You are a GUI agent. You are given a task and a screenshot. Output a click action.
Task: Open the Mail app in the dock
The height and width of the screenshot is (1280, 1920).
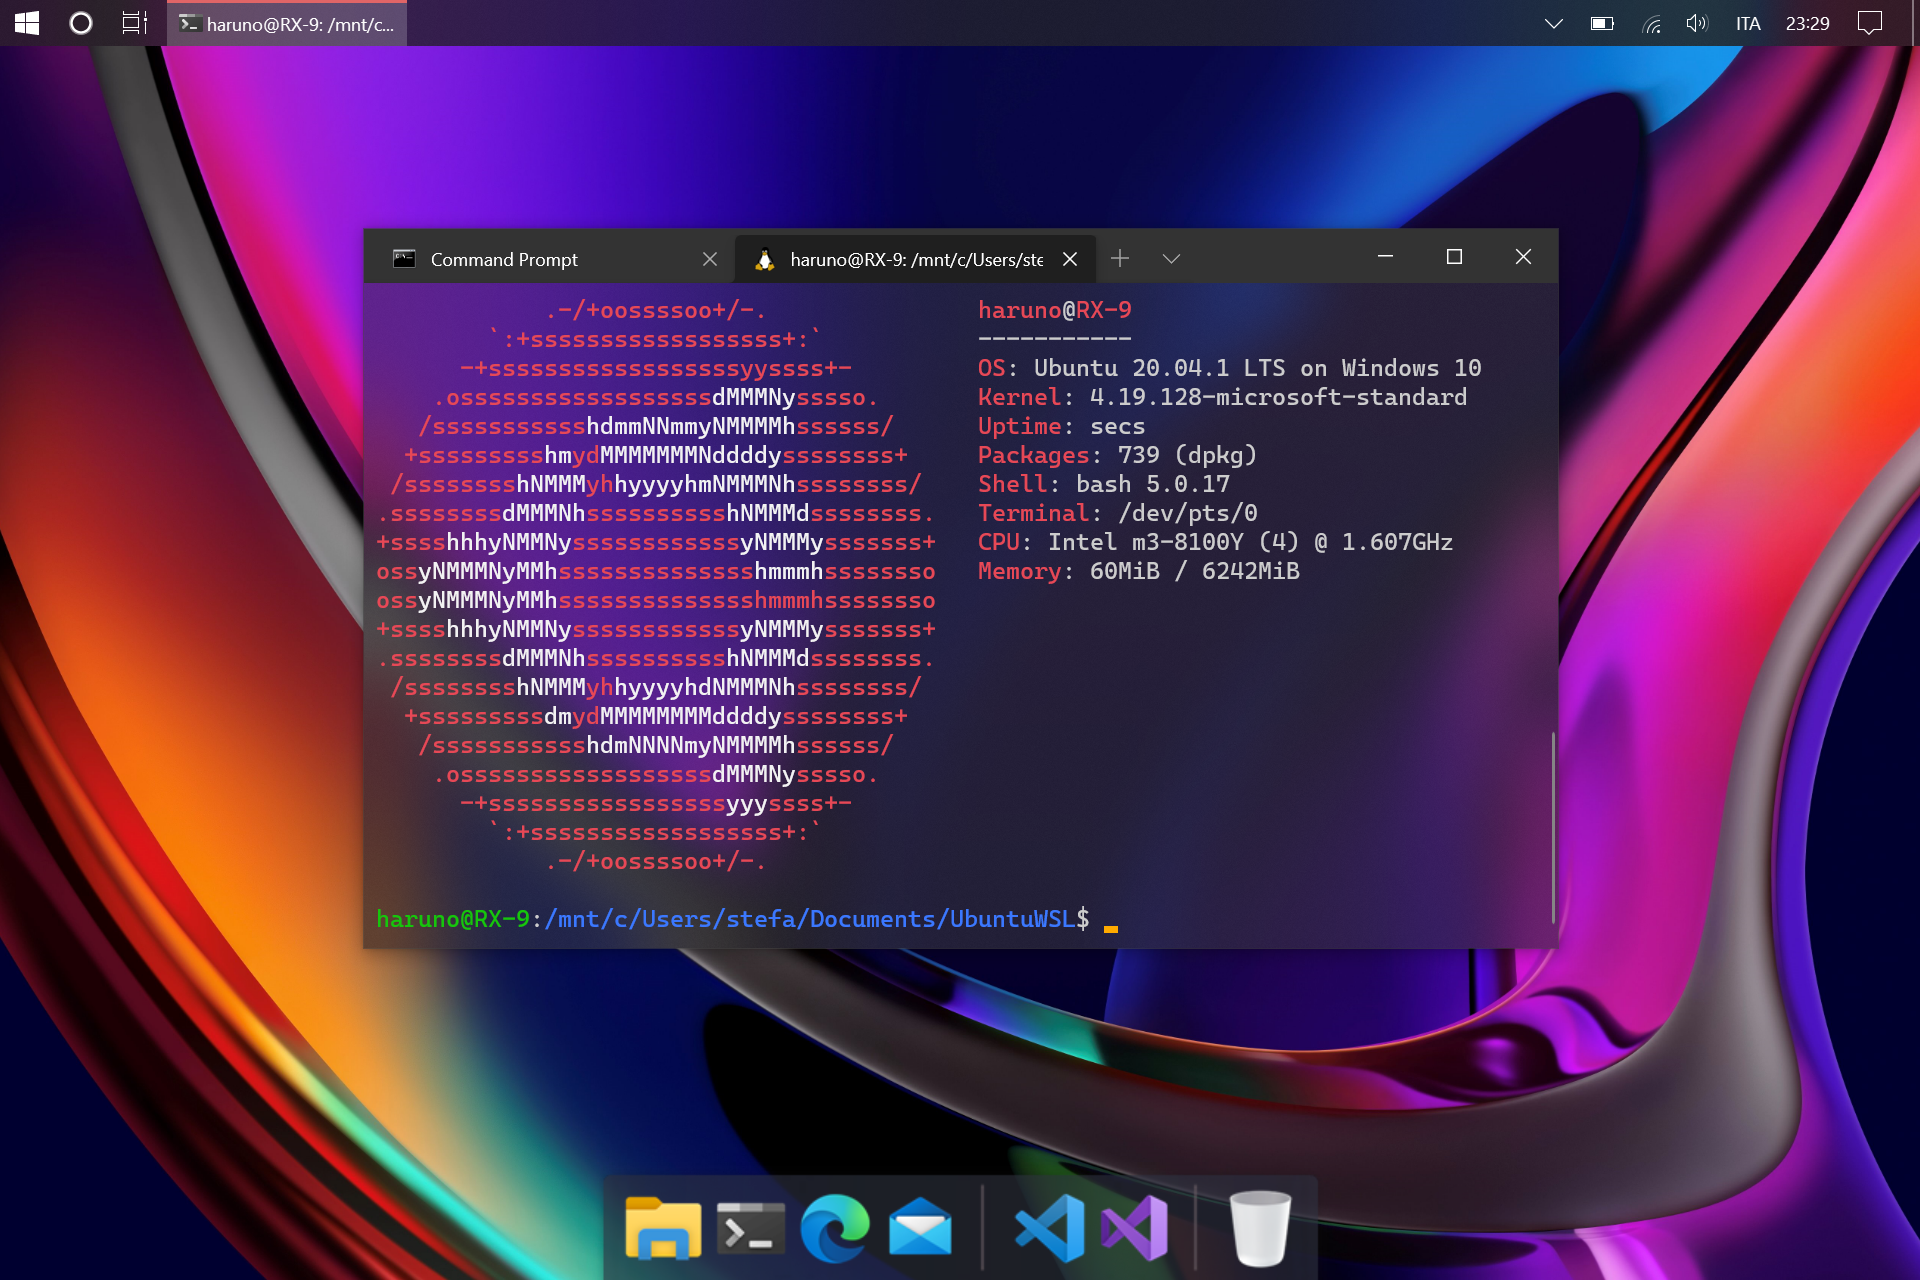click(x=920, y=1227)
